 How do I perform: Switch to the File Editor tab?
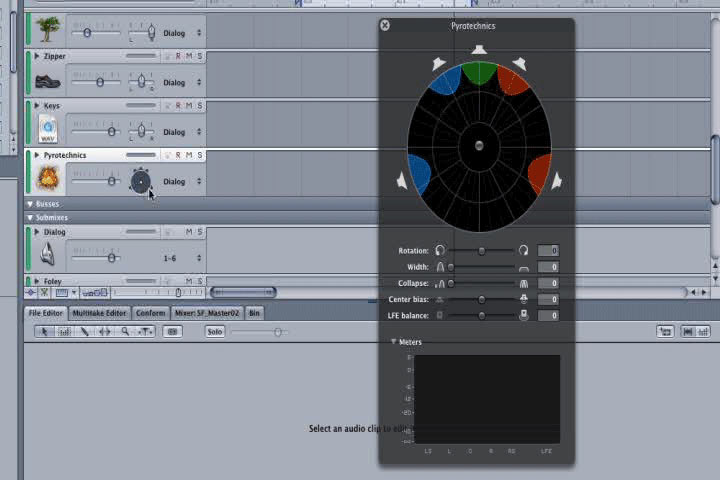tap(45, 313)
